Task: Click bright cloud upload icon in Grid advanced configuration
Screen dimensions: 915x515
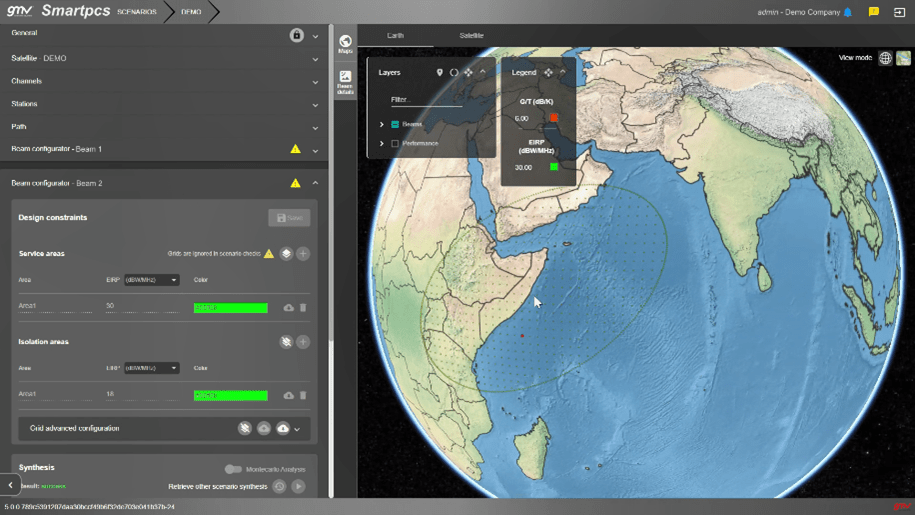Action: 283,429
